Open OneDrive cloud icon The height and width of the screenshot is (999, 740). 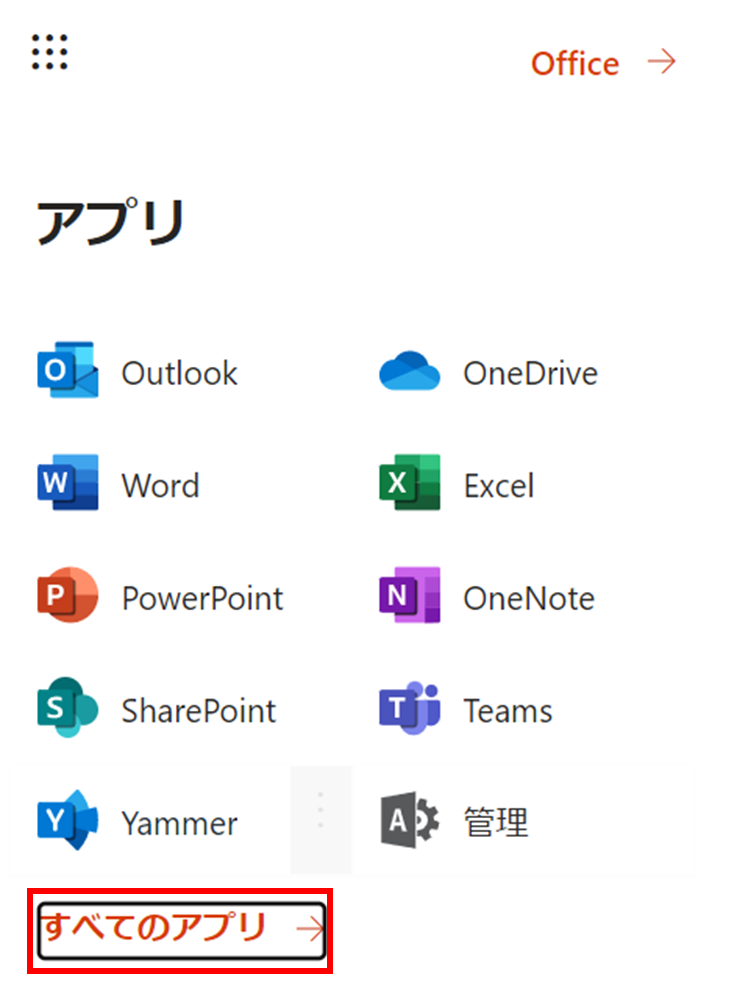coord(409,371)
